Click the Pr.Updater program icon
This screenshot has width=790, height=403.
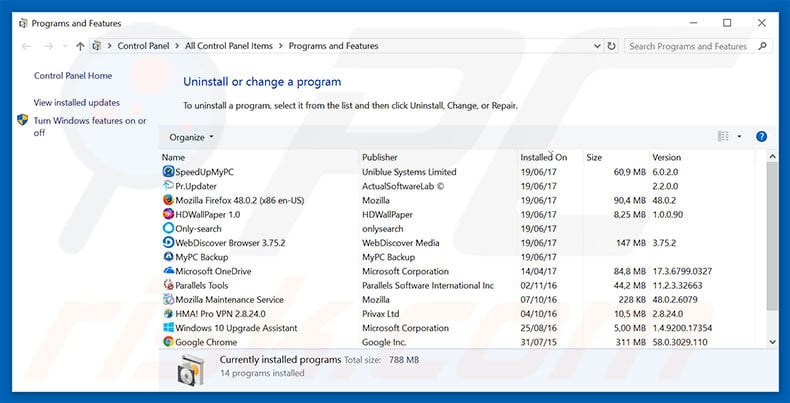(x=168, y=186)
